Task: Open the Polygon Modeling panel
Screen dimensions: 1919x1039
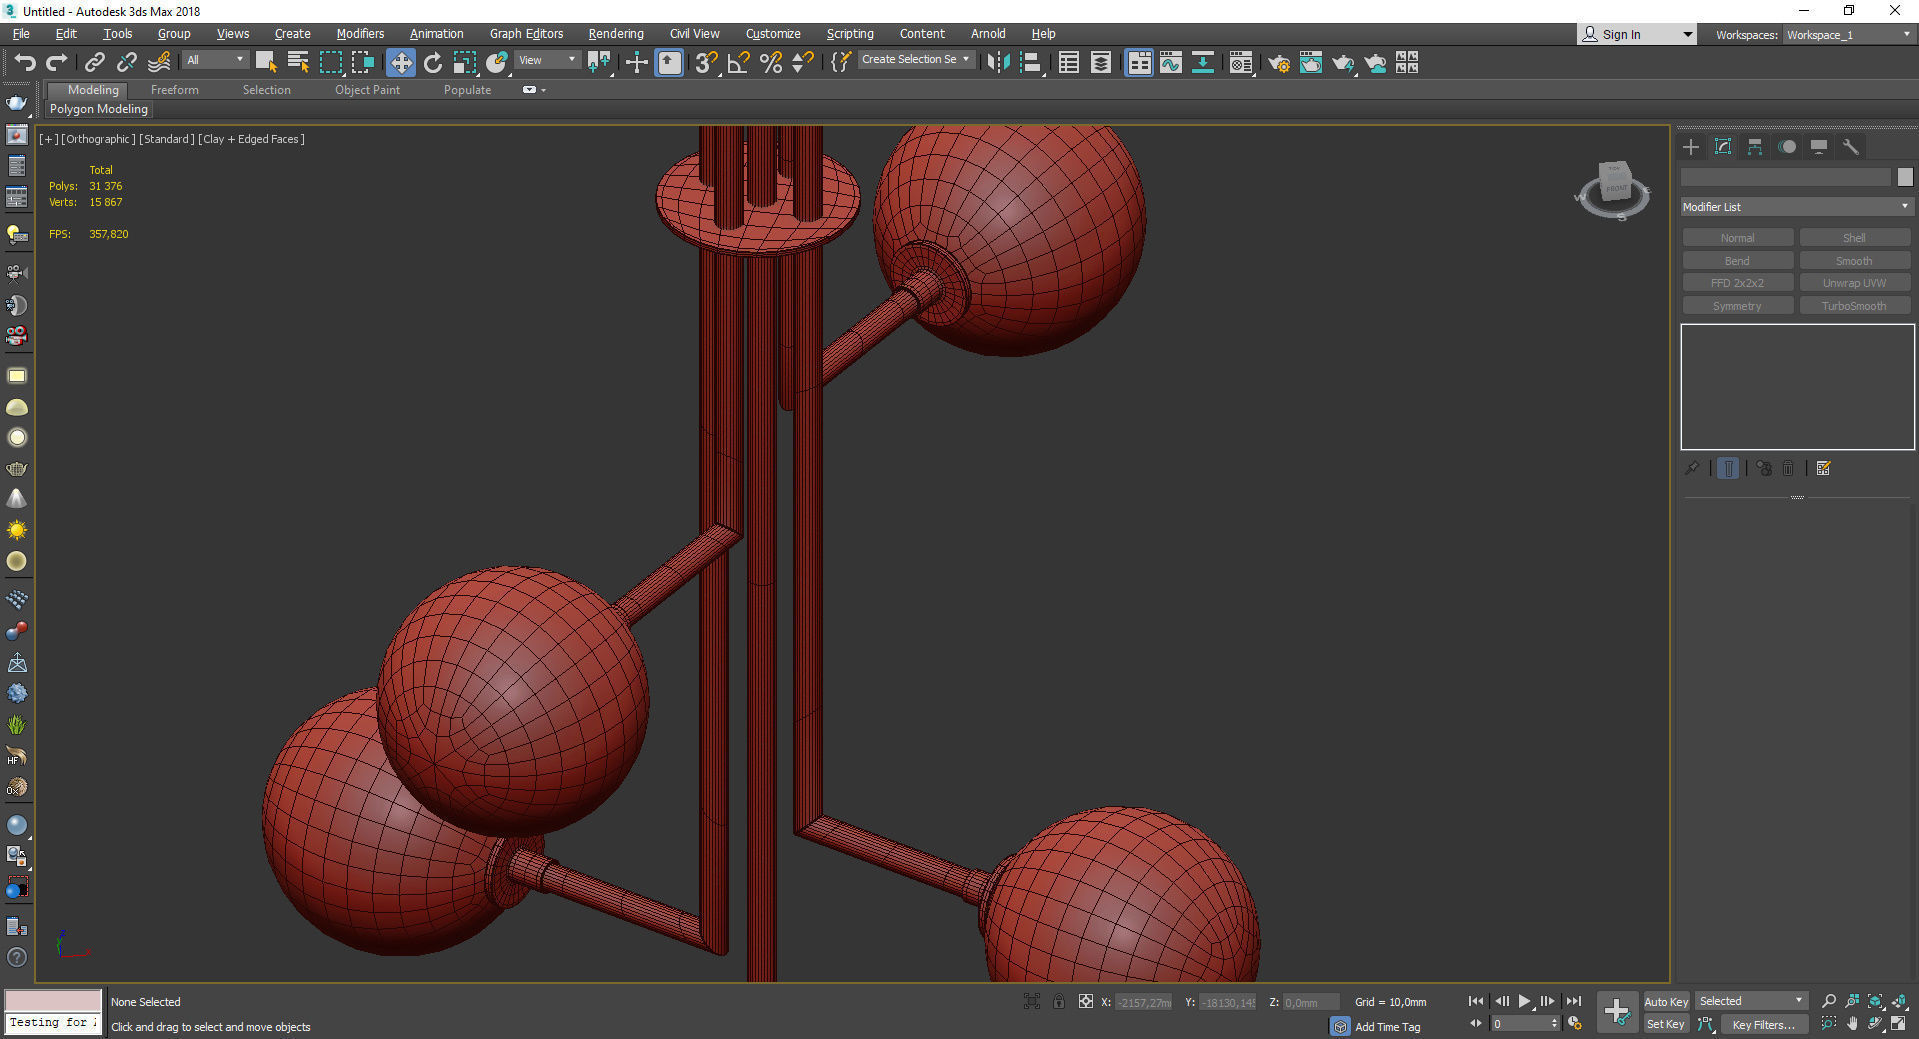Action: click(x=99, y=109)
